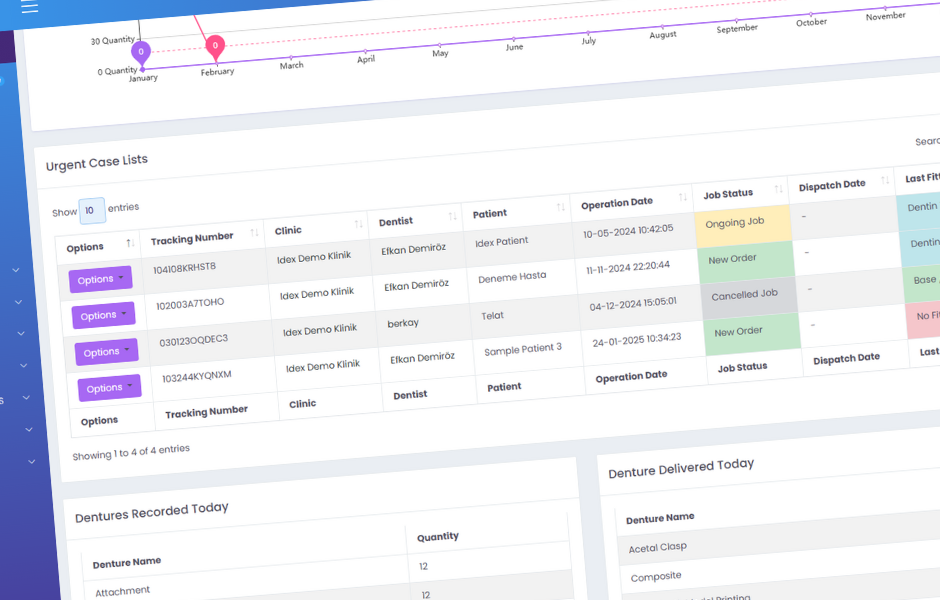Click tracking number 030123OQDEC3
Viewport: 940px width, 600px height.
tap(193, 341)
